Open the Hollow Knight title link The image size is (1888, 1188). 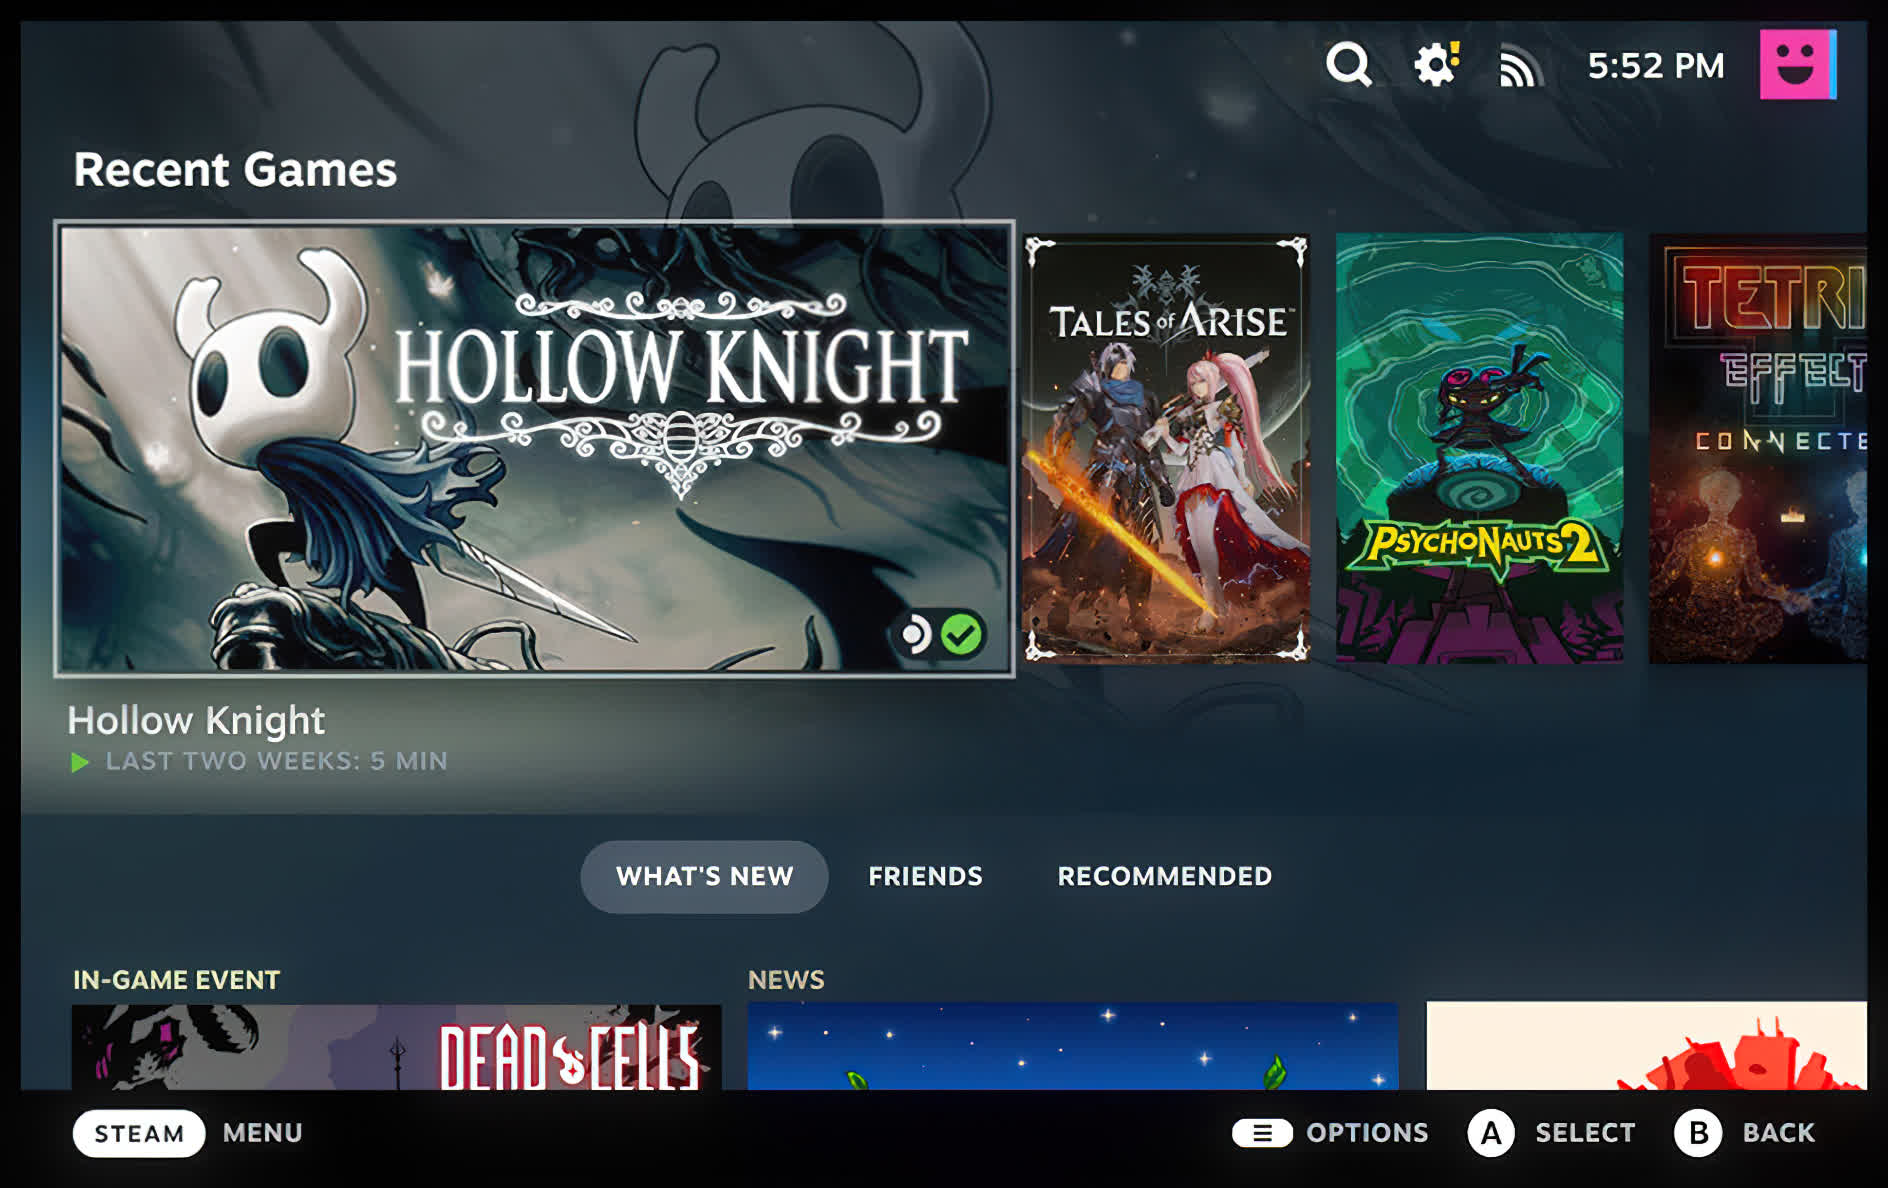tap(196, 719)
